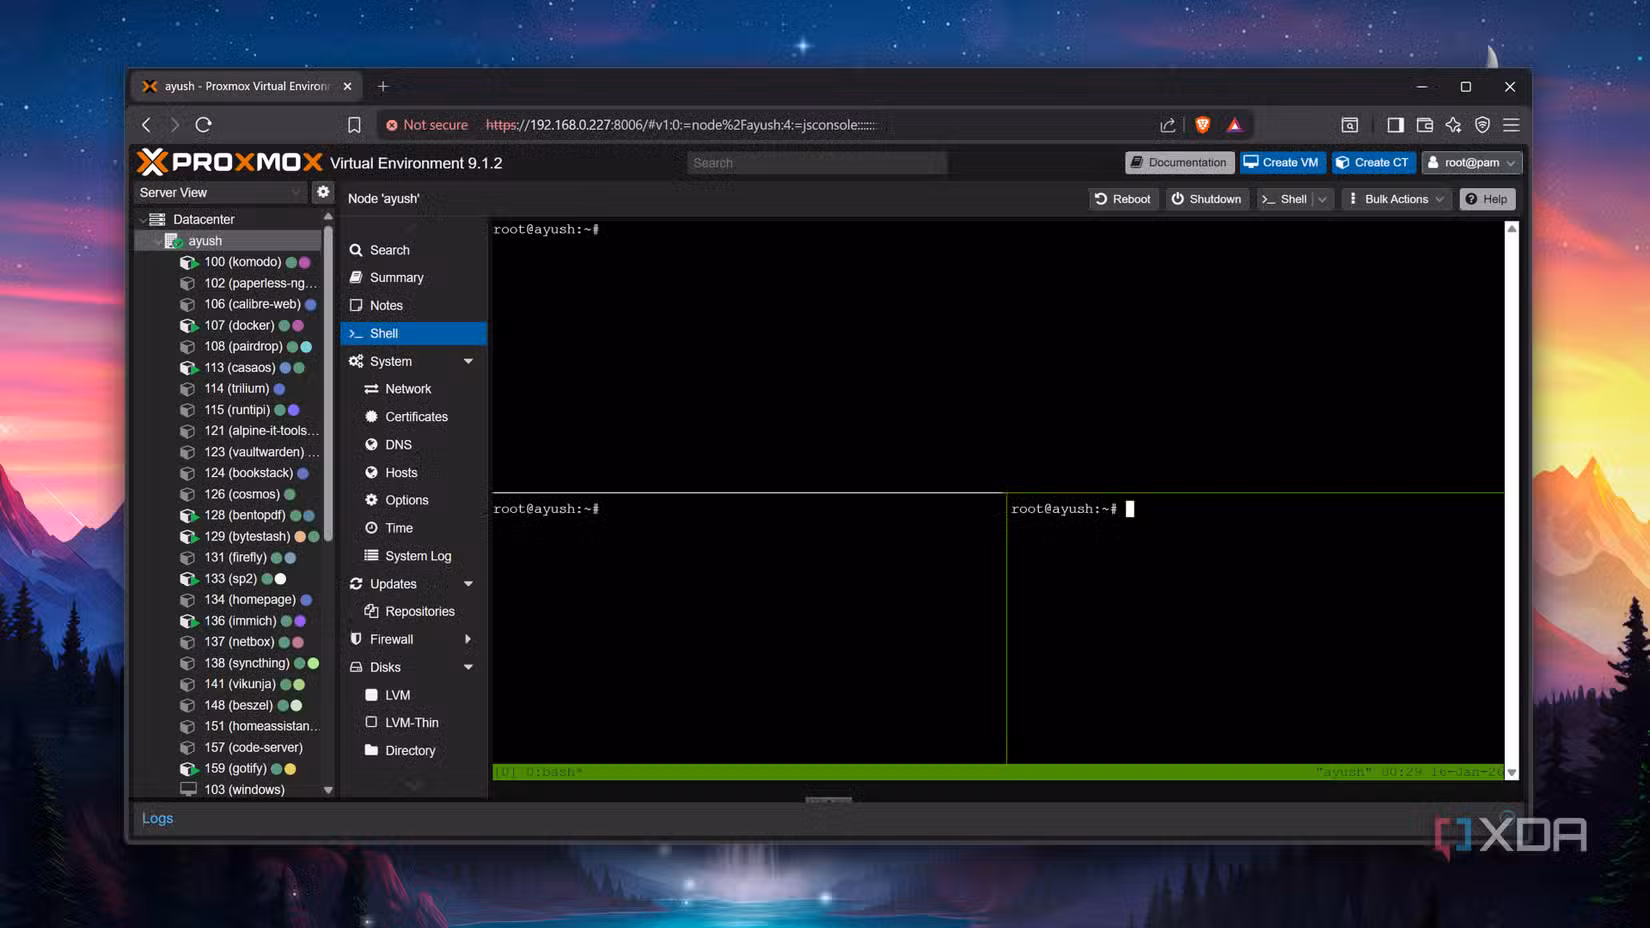This screenshot has width=1650, height=928.
Task: Open the LVM-Thin menu item
Action: (x=413, y=723)
